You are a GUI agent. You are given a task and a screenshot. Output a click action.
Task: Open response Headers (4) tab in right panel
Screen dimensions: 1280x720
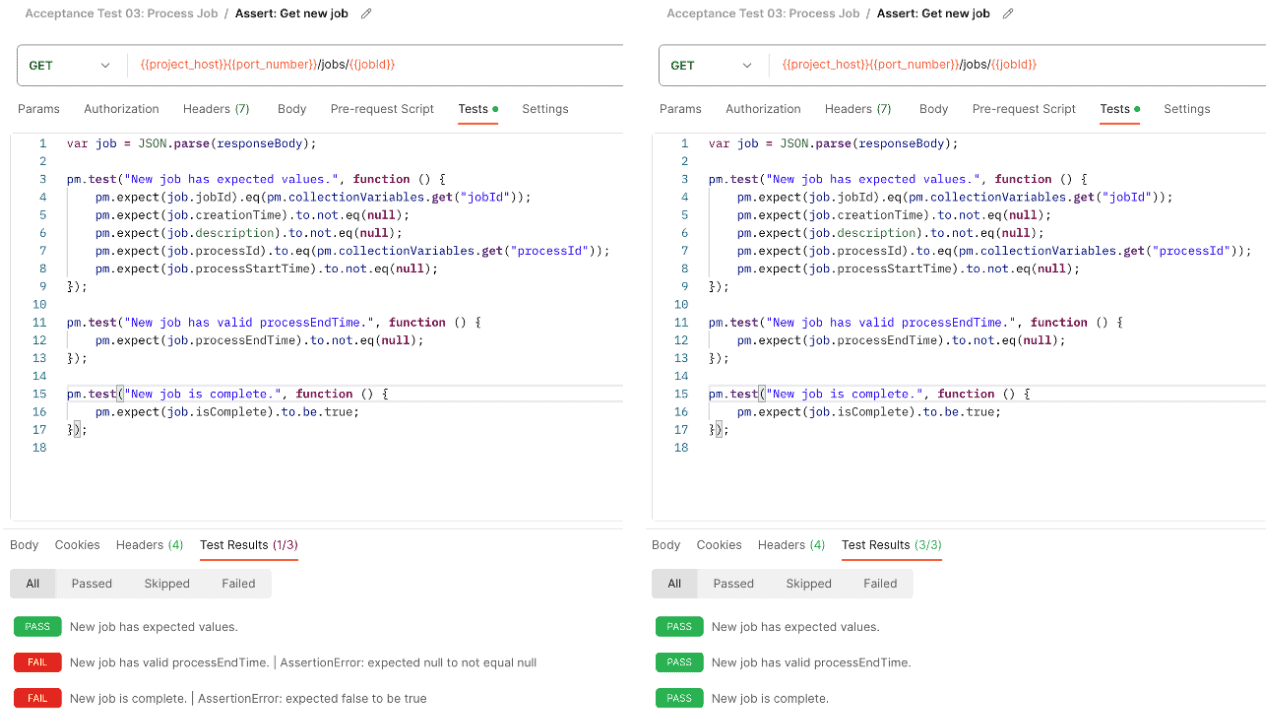[791, 545]
